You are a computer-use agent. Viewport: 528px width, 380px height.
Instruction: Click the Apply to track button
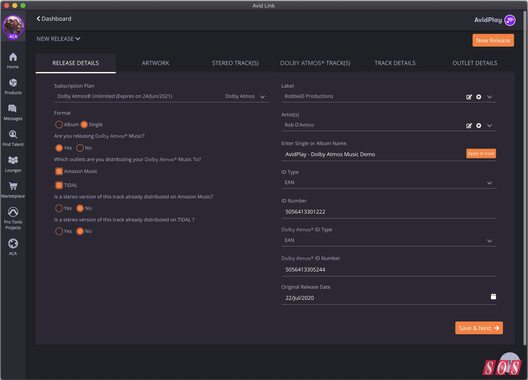pyautogui.click(x=481, y=154)
